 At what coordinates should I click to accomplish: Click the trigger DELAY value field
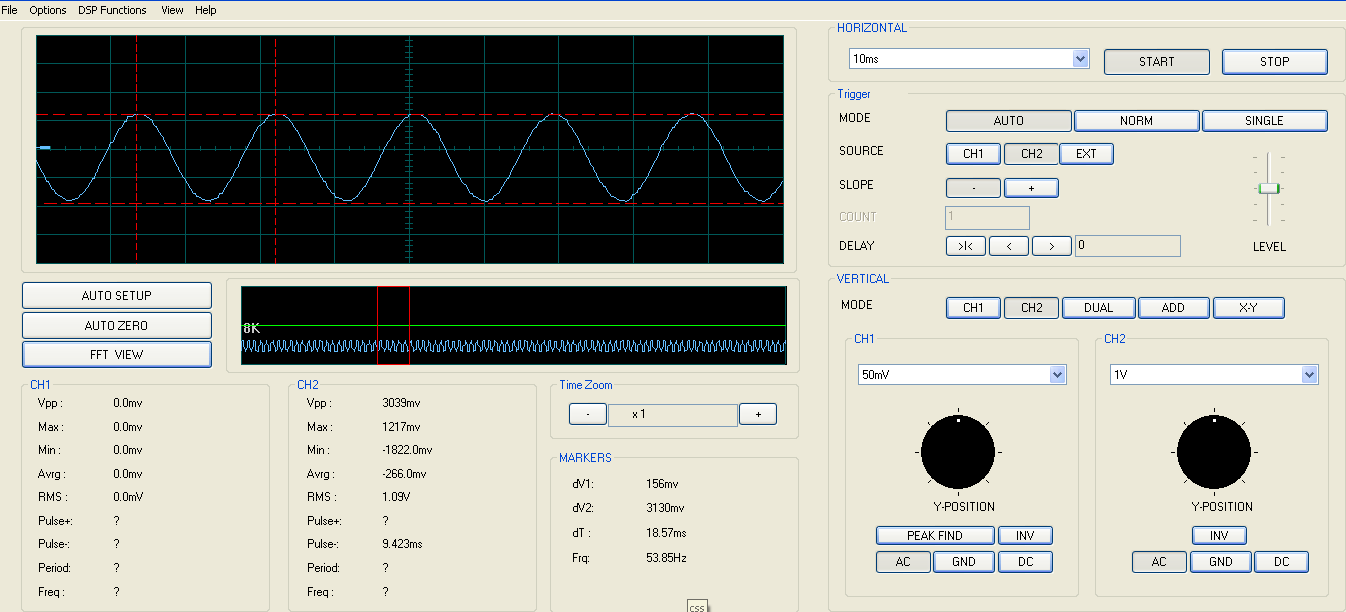[x=1128, y=246]
